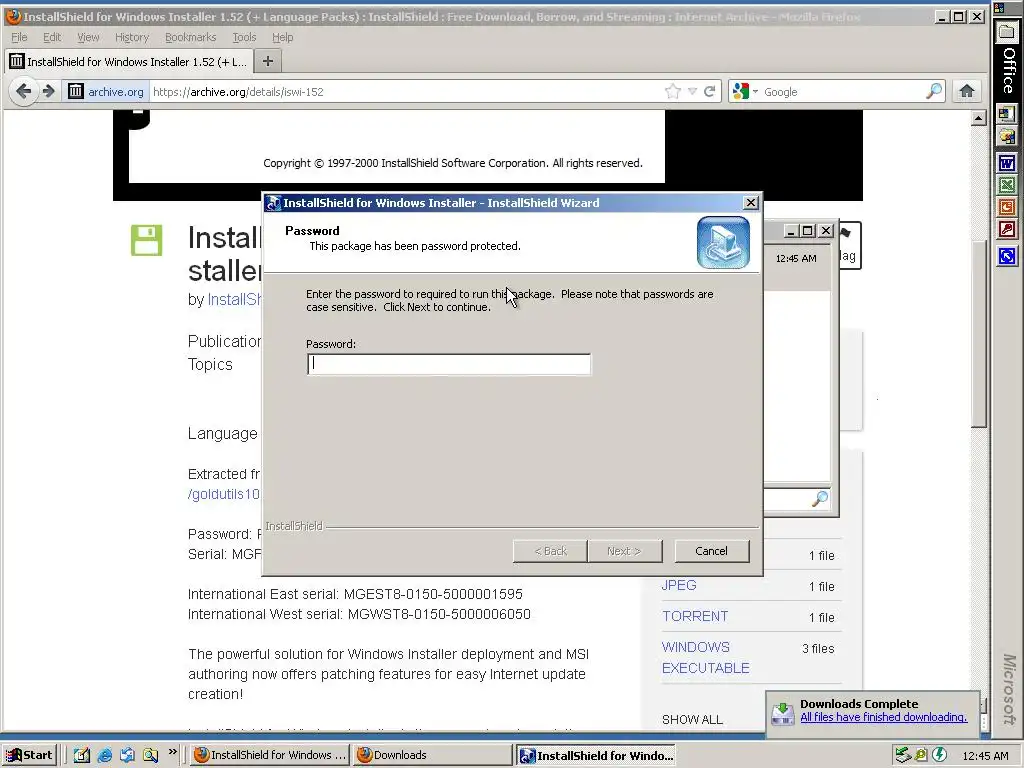Open the History menu in Firefox
Viewport: 1024px width, 768px height.
pos(132,37)
